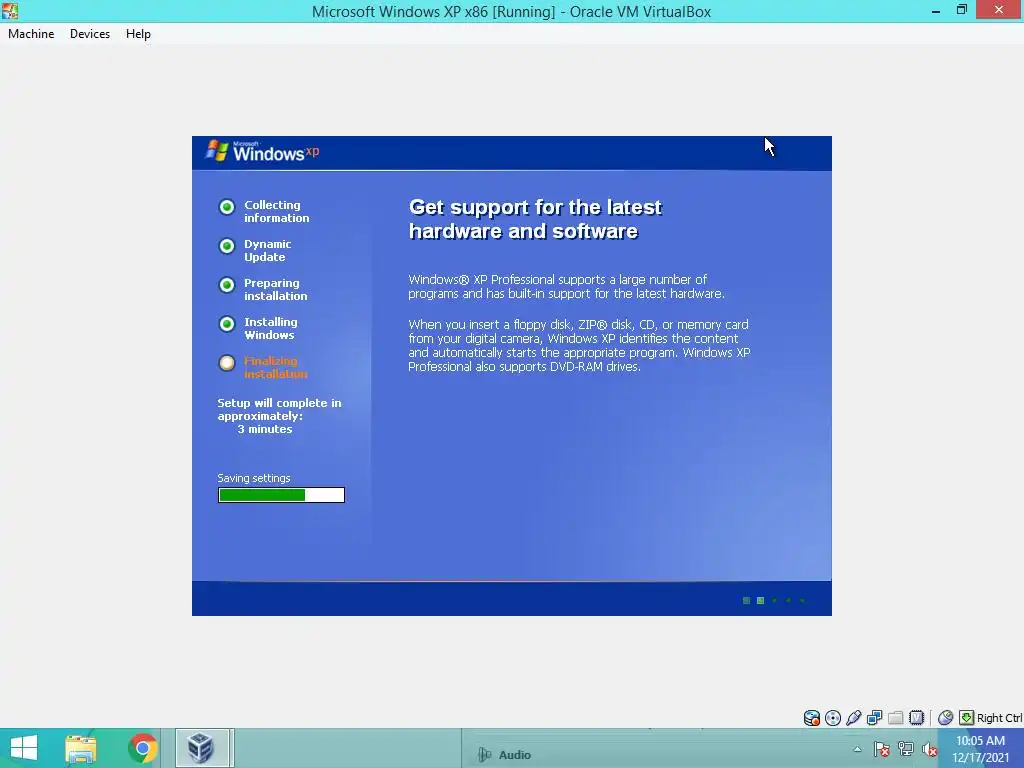Click the Installing Windows step indicator

227,324
